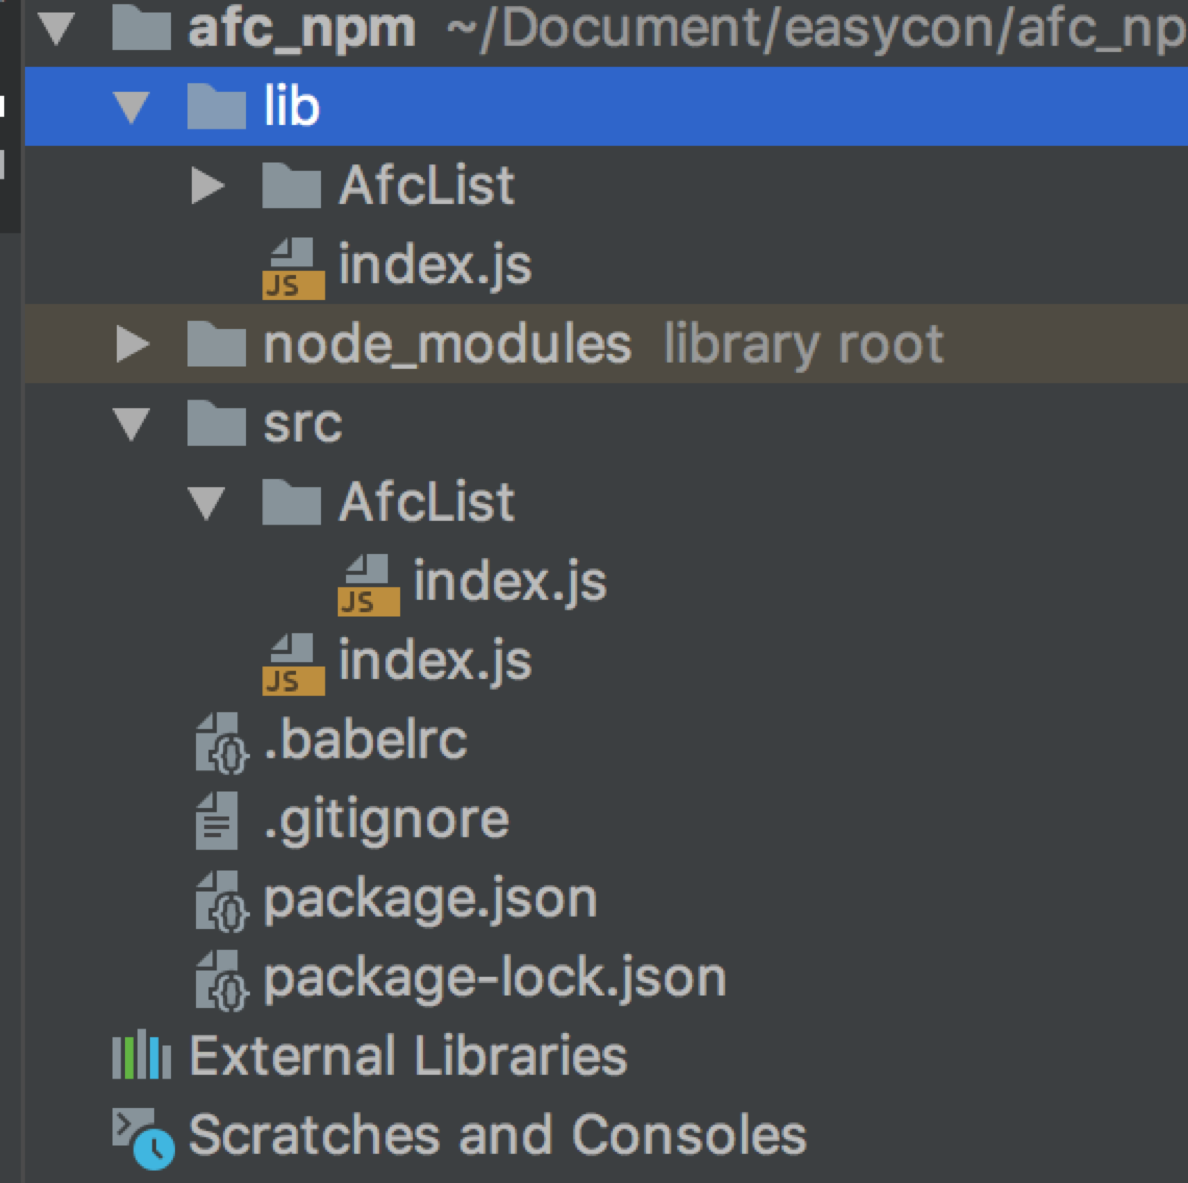The height and width of the screenshot is (1183, 1188).
Task: Collapse the afc_npm project root arrow
Action: pyautogui.click(x=57, y=29)
